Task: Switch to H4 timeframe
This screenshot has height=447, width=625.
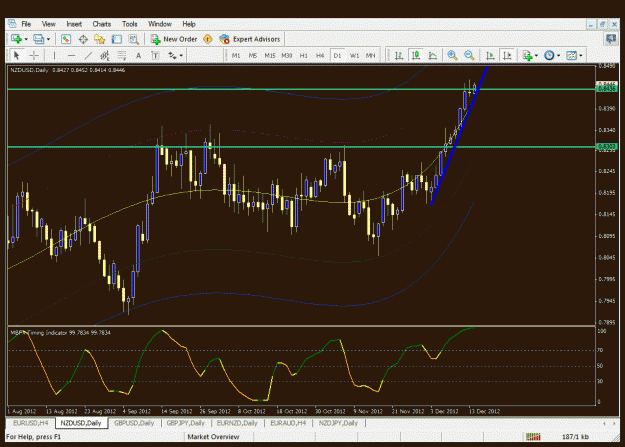Action: (x=320, y=55)
